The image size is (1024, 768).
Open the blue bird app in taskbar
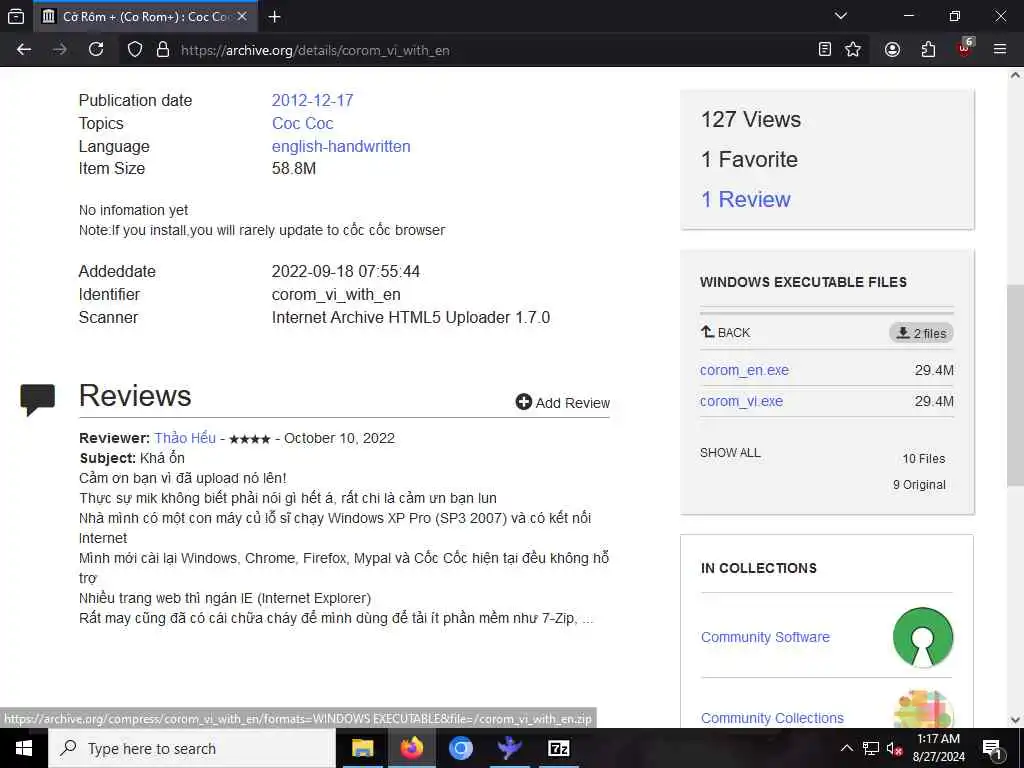pyautogui.click(x=509, y=748)
